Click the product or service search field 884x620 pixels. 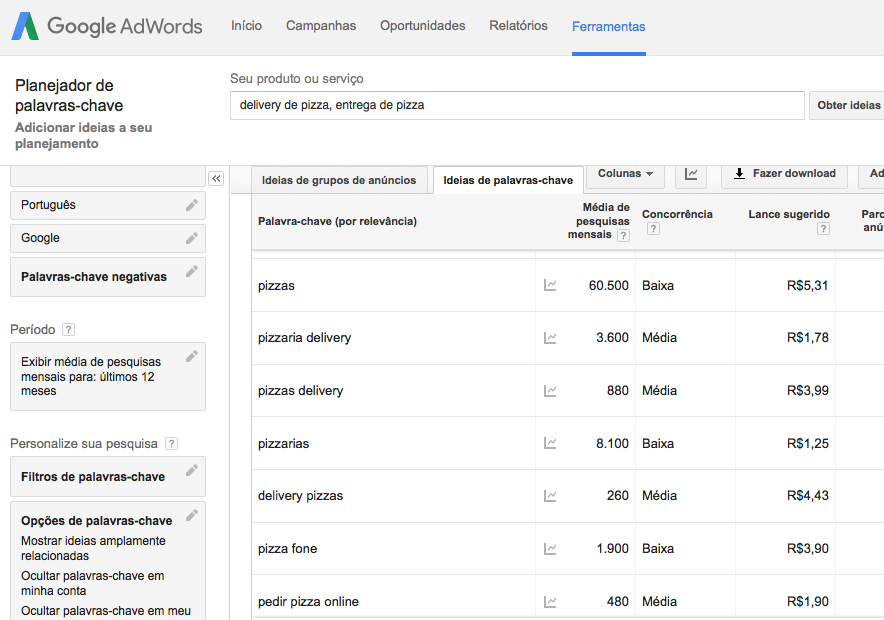pyautogui.click(x=517, y=105)
